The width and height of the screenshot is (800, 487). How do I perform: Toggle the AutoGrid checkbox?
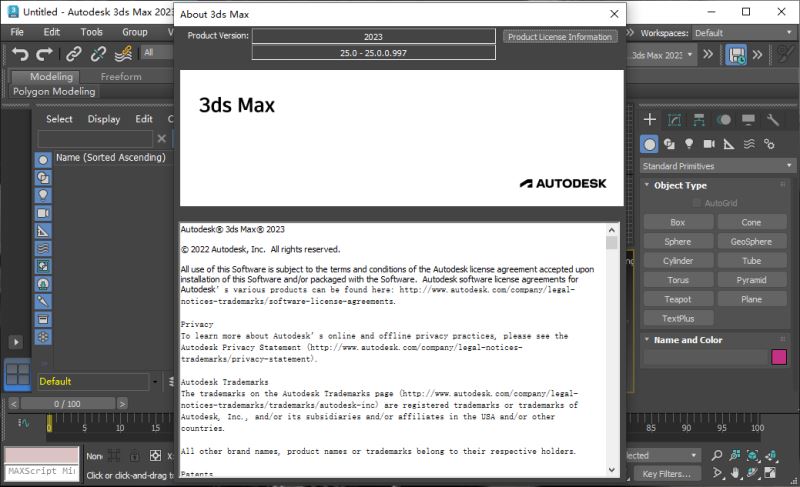[x=696, y=203]
